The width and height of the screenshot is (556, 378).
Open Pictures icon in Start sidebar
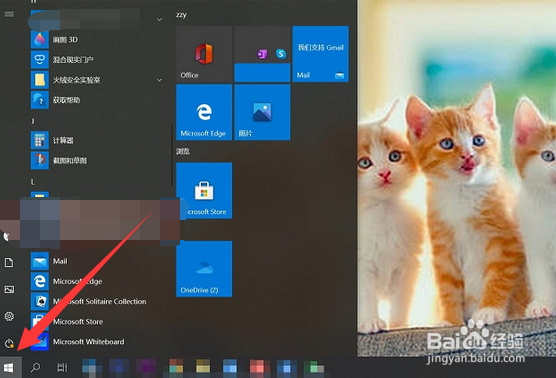coord(9,289)
